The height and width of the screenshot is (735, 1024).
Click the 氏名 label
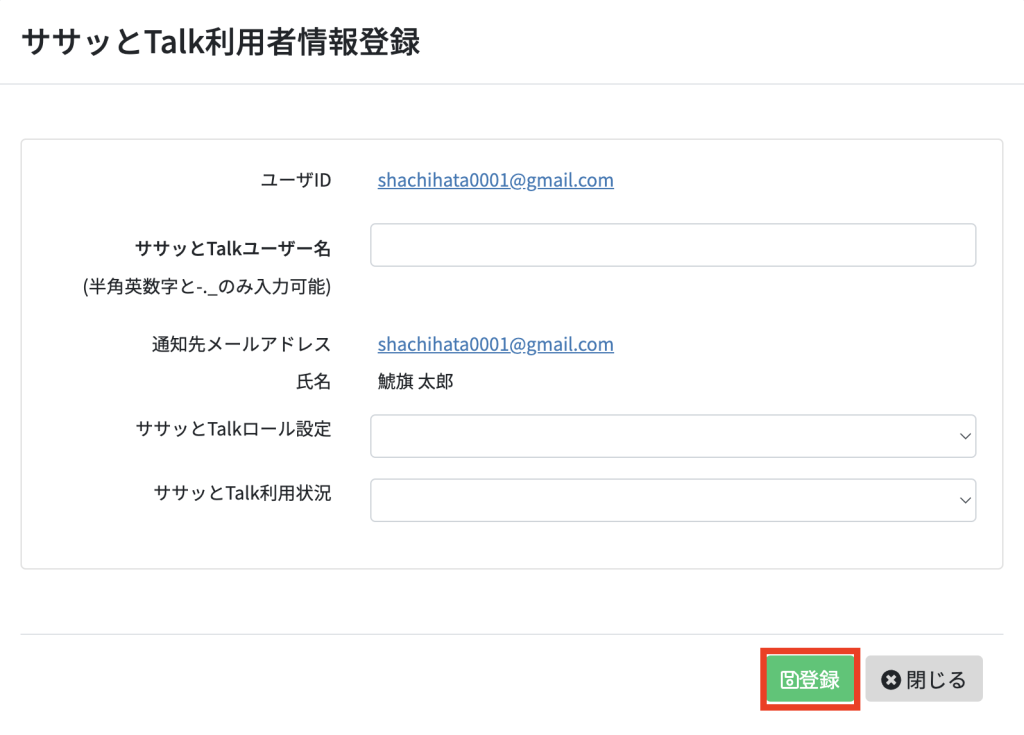click(x=313, y=381)
